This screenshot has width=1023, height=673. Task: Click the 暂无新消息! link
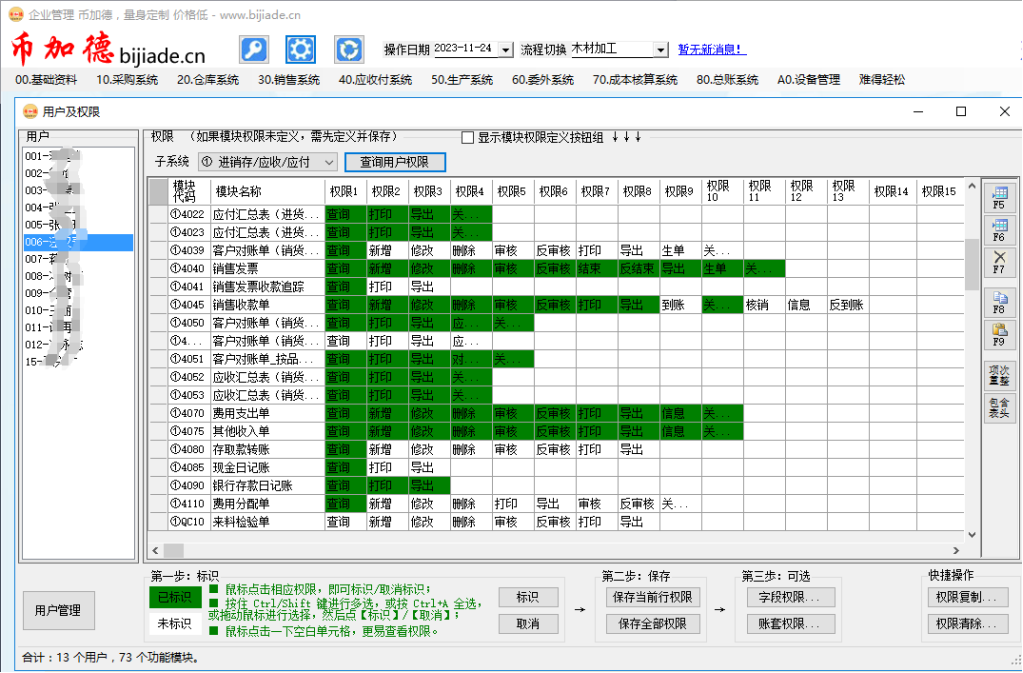[x=712, y=50]
